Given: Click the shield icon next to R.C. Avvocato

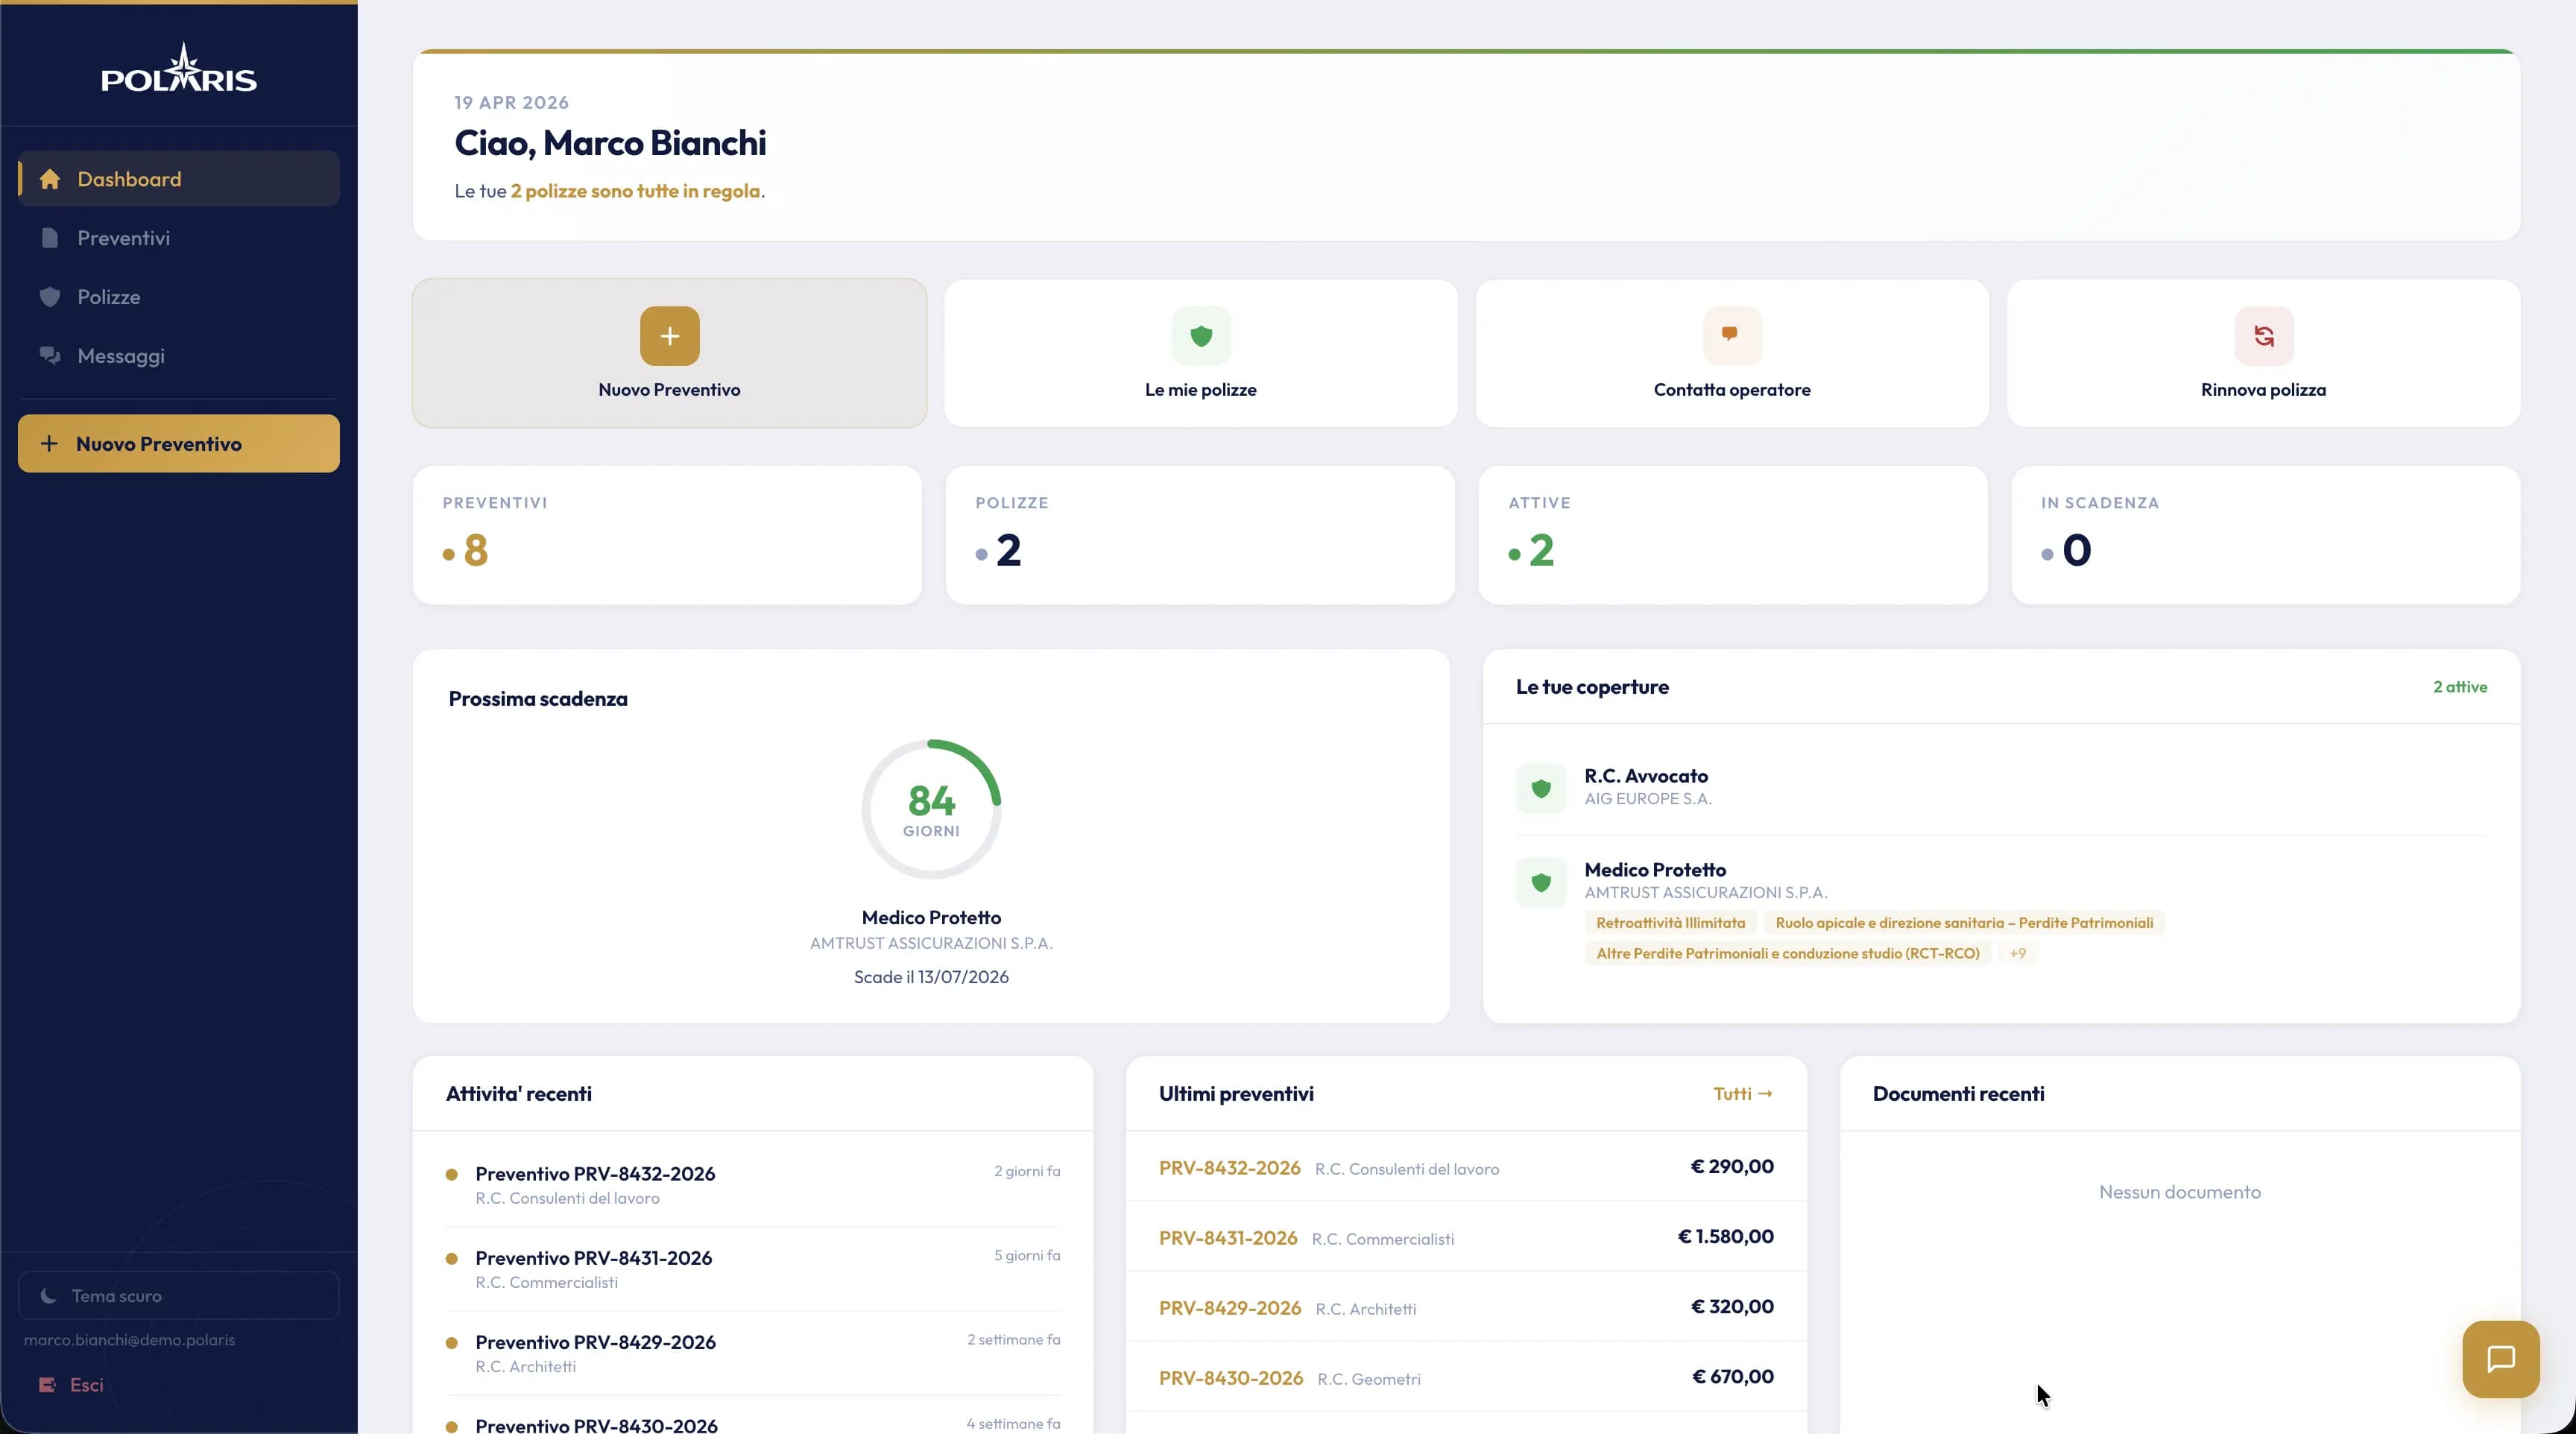Looking at the screenshot, I should [1541, 788].
